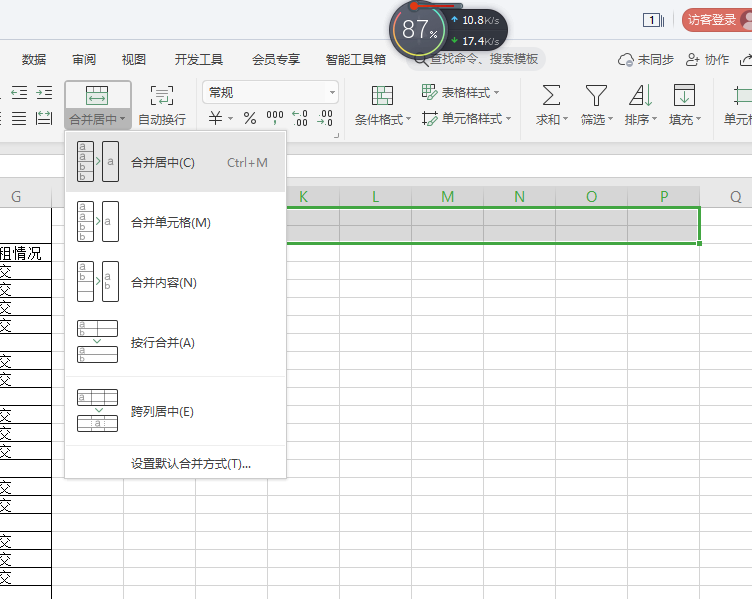Select column header K
The width and height of the screenshot is (752, 599).
pyautogui.click(x=303, y=197)
